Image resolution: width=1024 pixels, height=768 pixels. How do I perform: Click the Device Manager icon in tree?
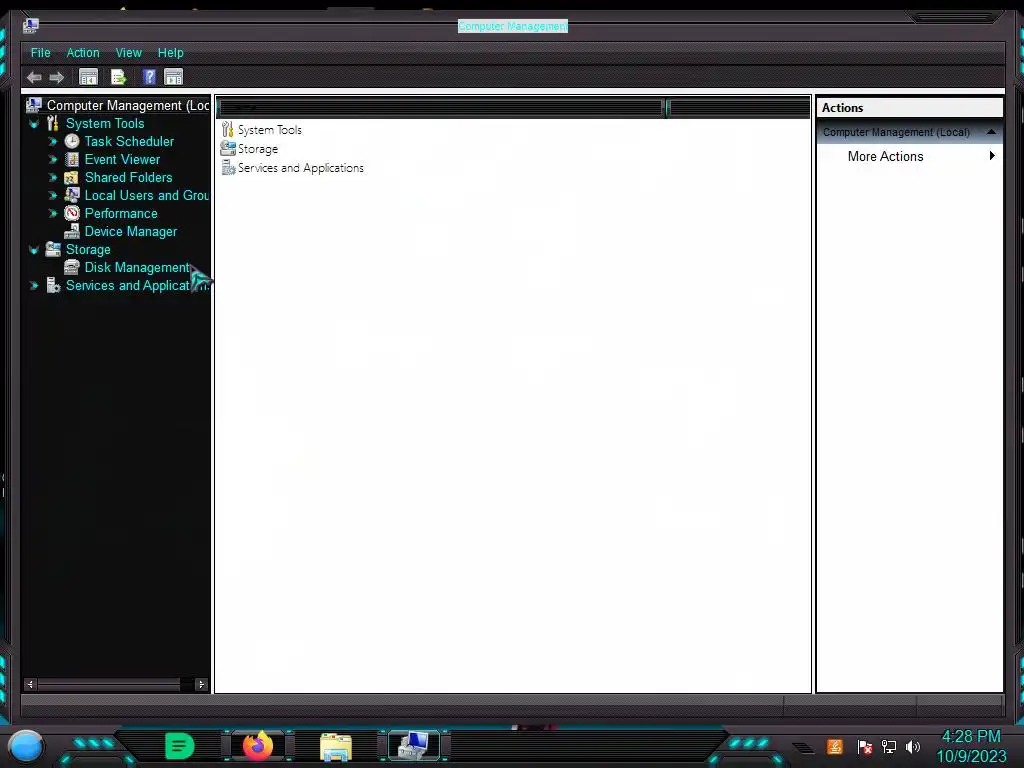click(x=72, y=231)
